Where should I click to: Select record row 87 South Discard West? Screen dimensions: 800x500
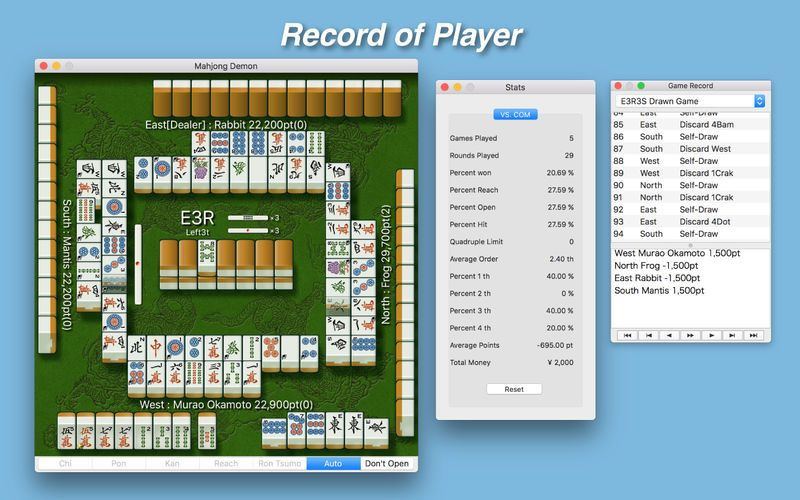pos(690,149)
